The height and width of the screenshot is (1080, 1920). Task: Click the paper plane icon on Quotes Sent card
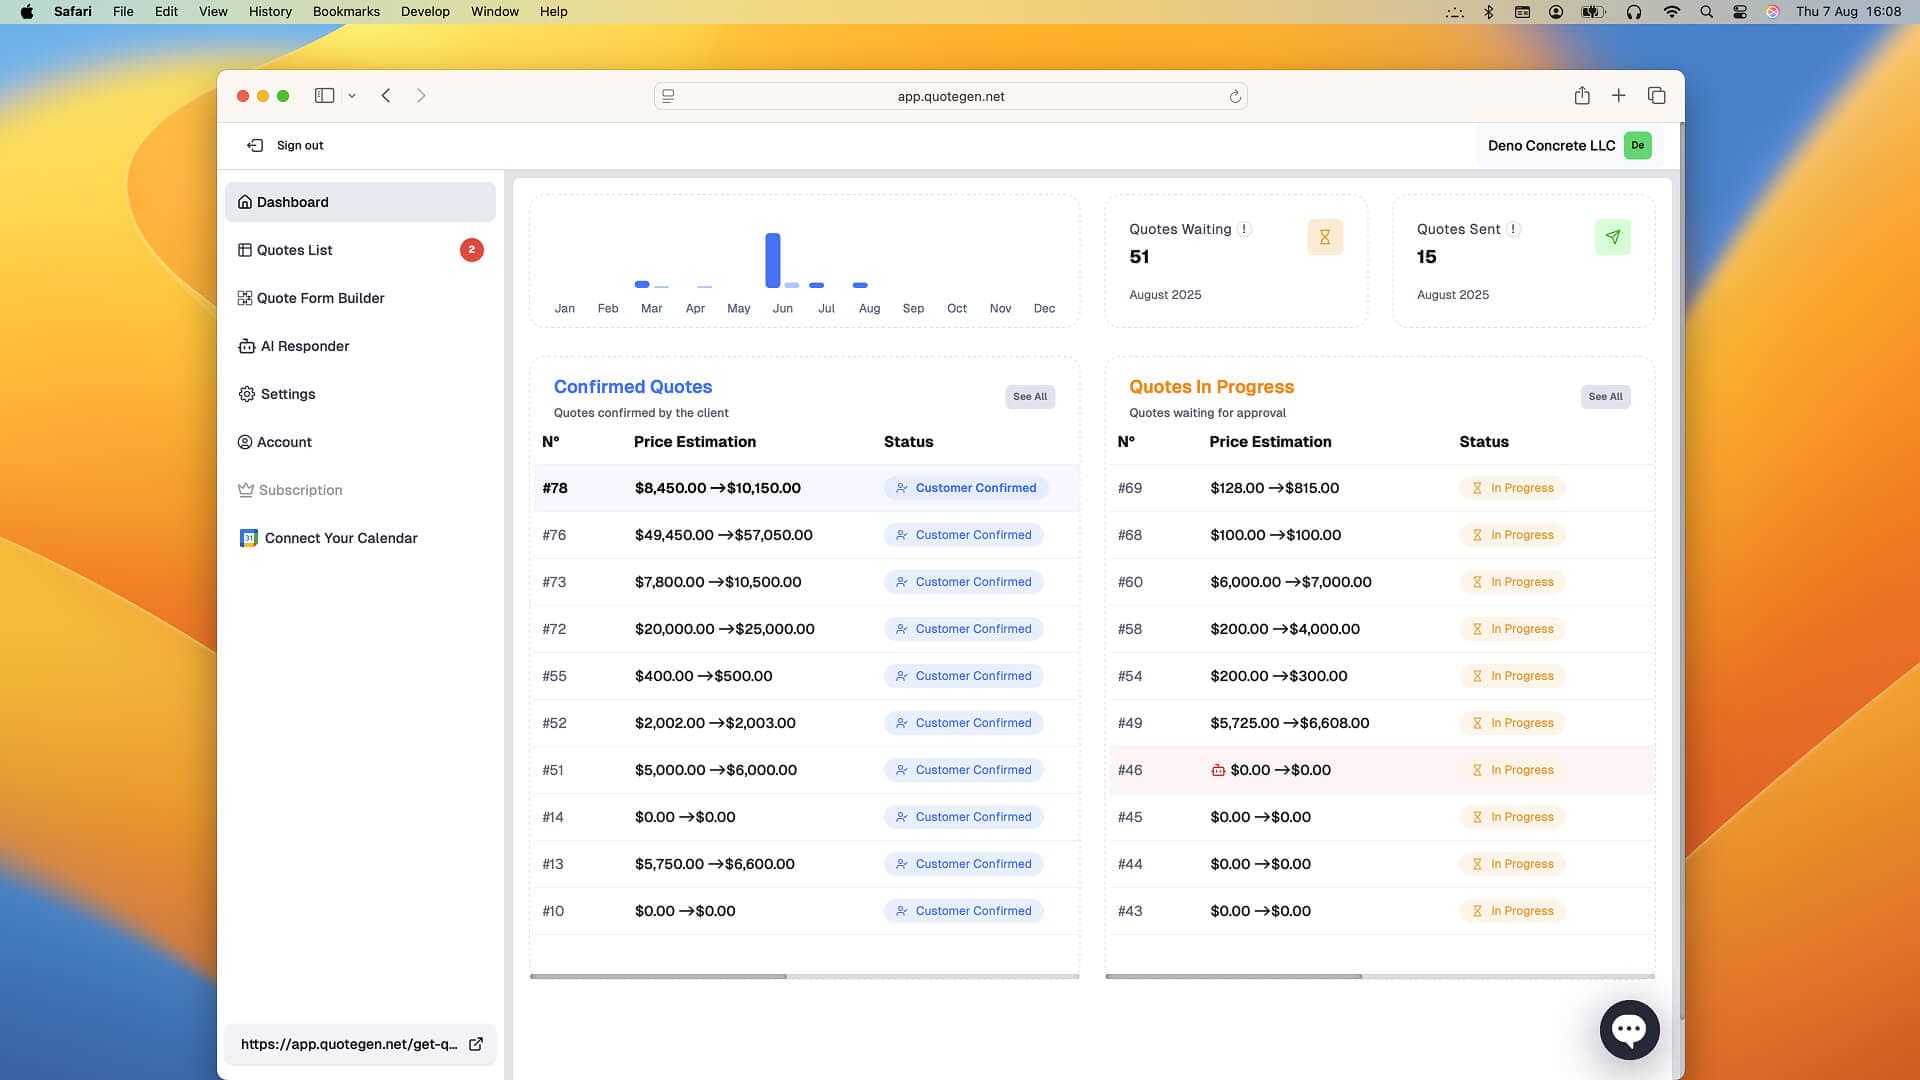point(1612,237)
